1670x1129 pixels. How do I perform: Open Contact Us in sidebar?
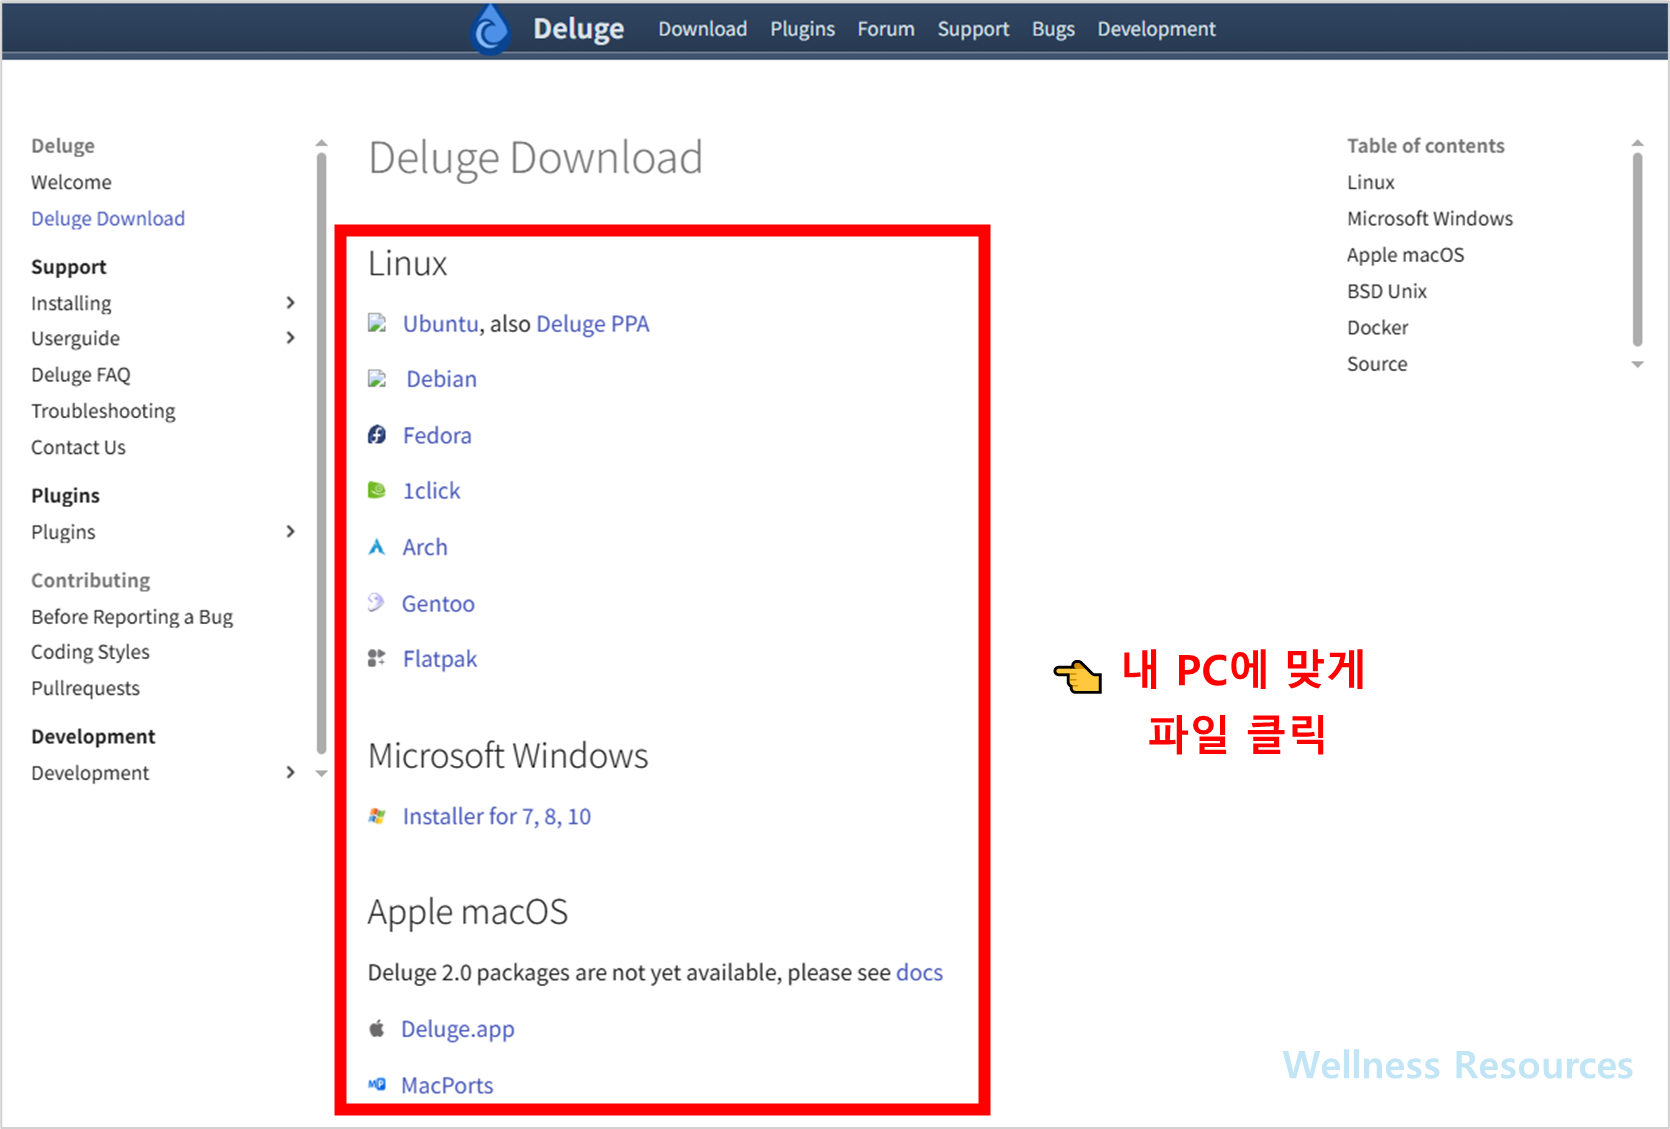[x=78, y=447]
